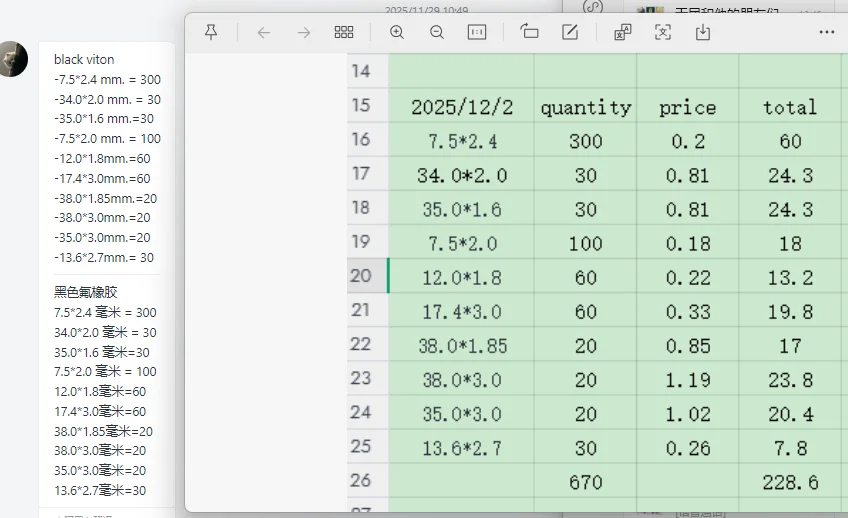Viewport: 848px width, 518px height.
Task: Select the 'quantity' header cell
Action: pos(585,105)
